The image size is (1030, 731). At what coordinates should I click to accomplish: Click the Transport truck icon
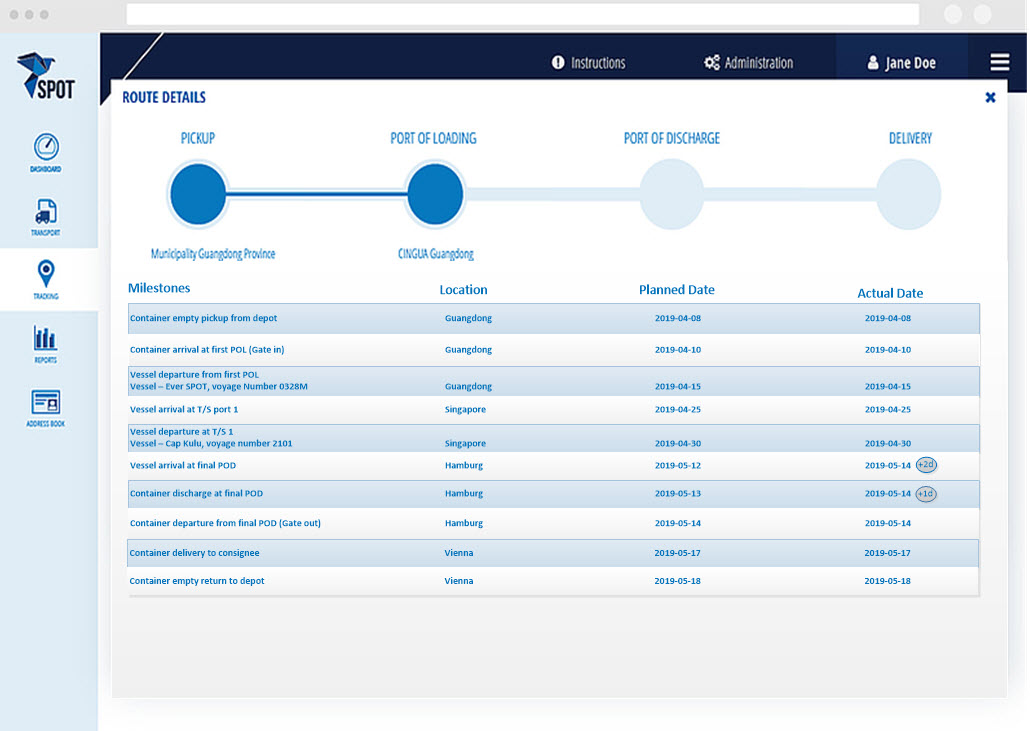point(46,212)
